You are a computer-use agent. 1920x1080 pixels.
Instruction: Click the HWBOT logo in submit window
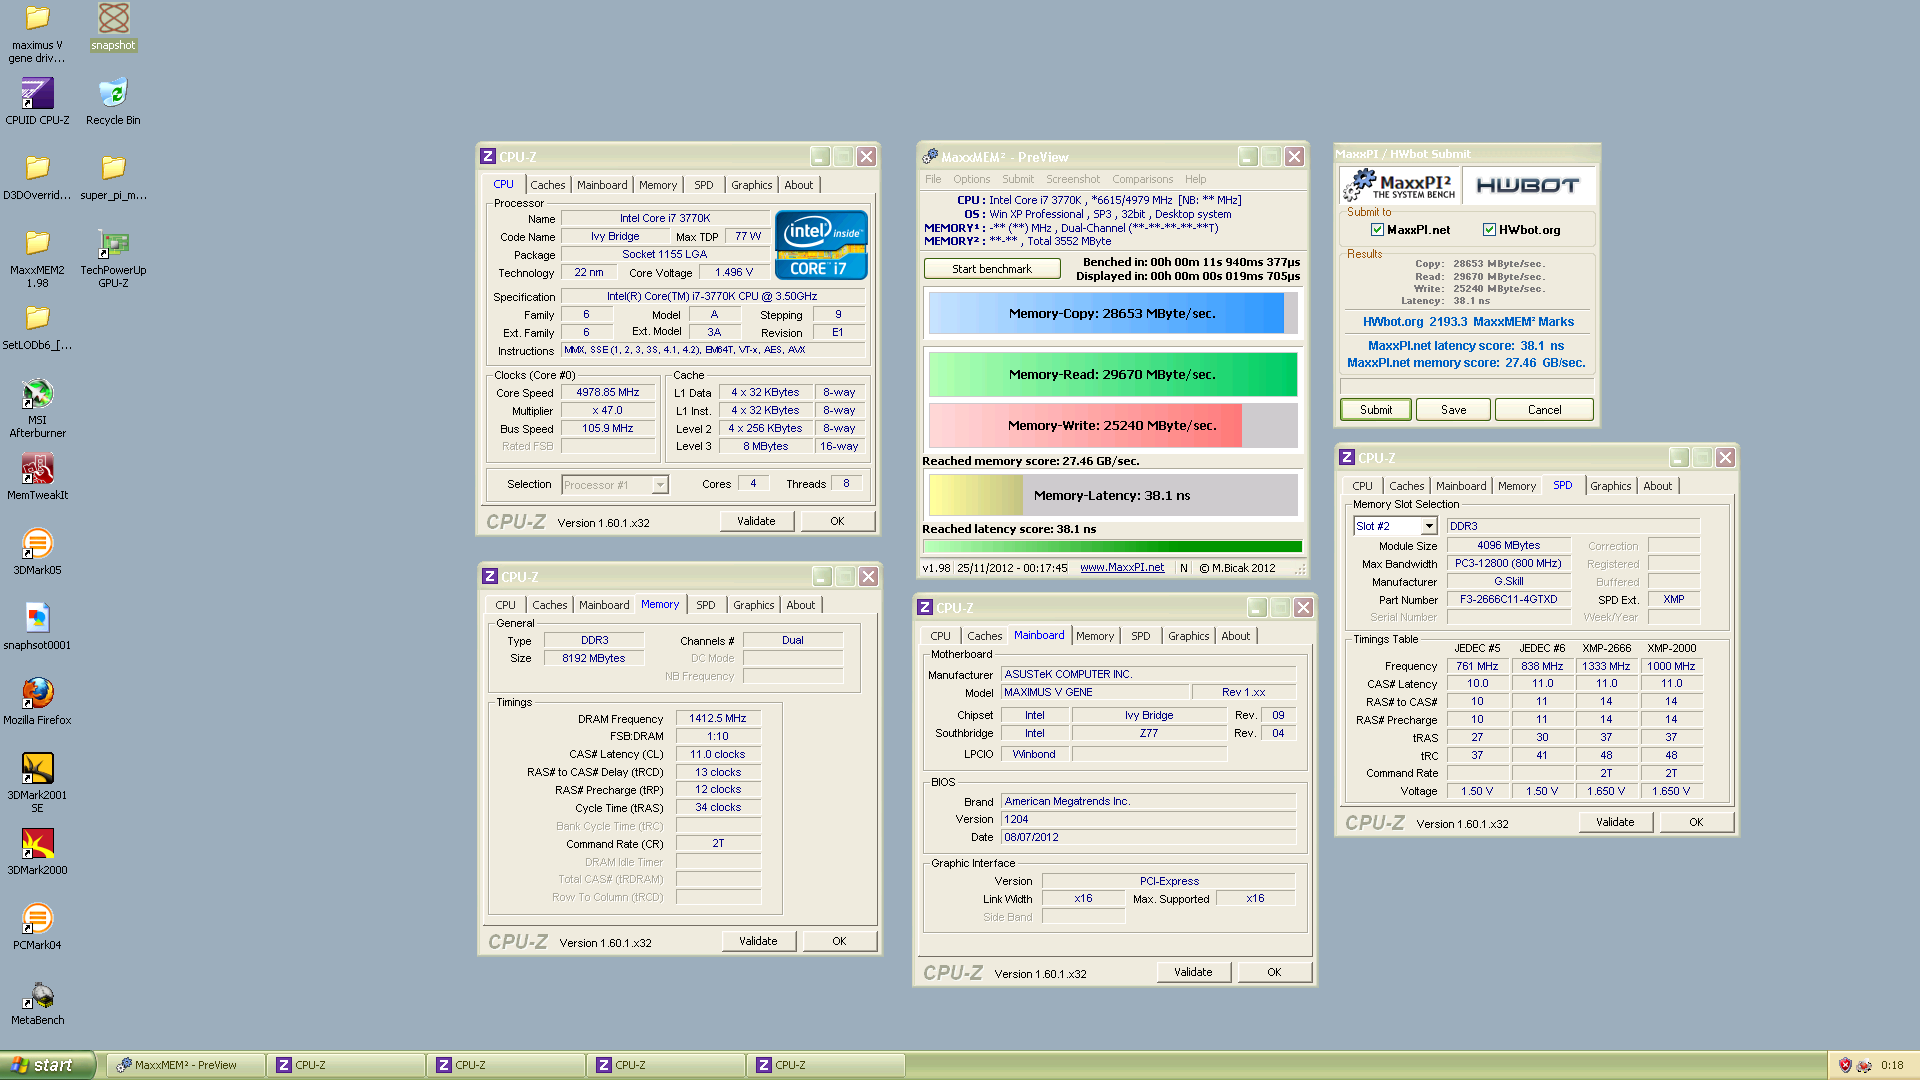(x=1527, y=185)
